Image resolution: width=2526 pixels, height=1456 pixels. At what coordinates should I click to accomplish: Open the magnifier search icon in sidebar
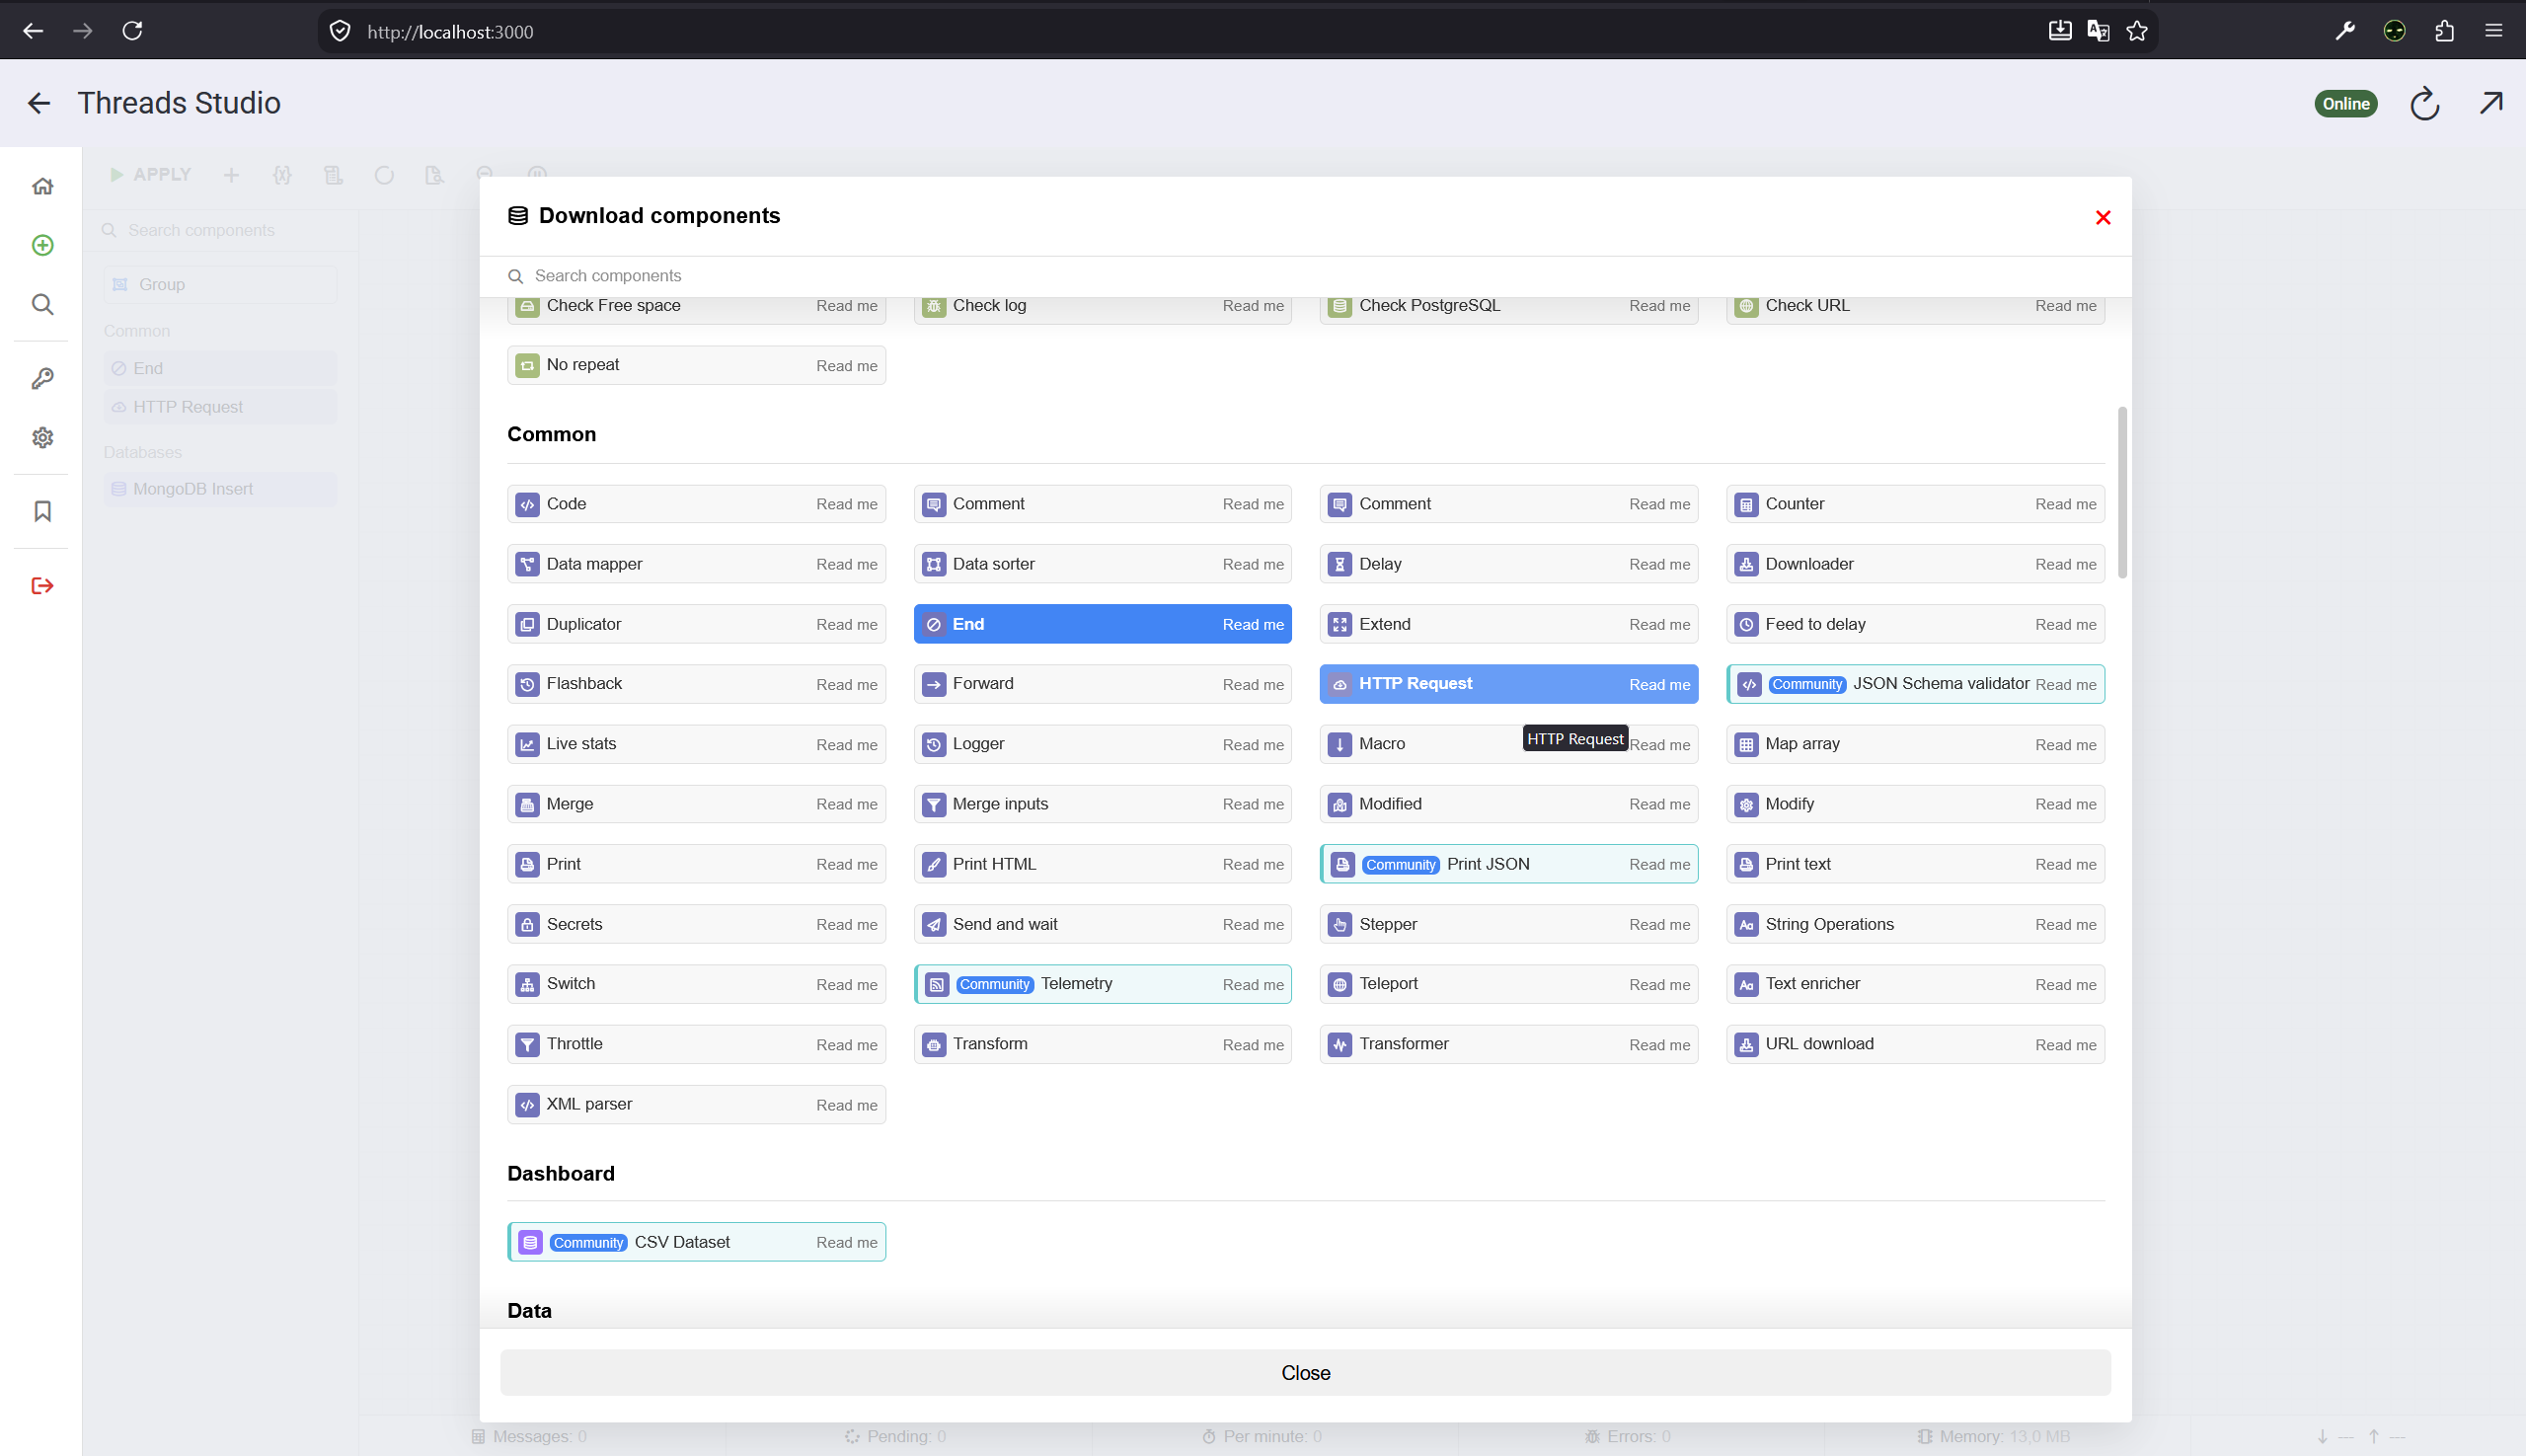[42, 304]
